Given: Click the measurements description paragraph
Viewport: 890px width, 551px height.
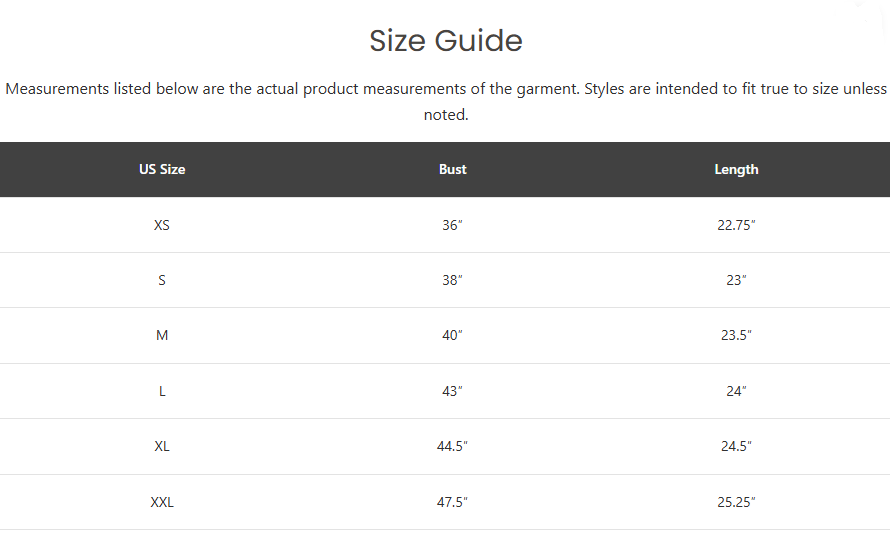Looking at the screenshot, I should [446, 102].
